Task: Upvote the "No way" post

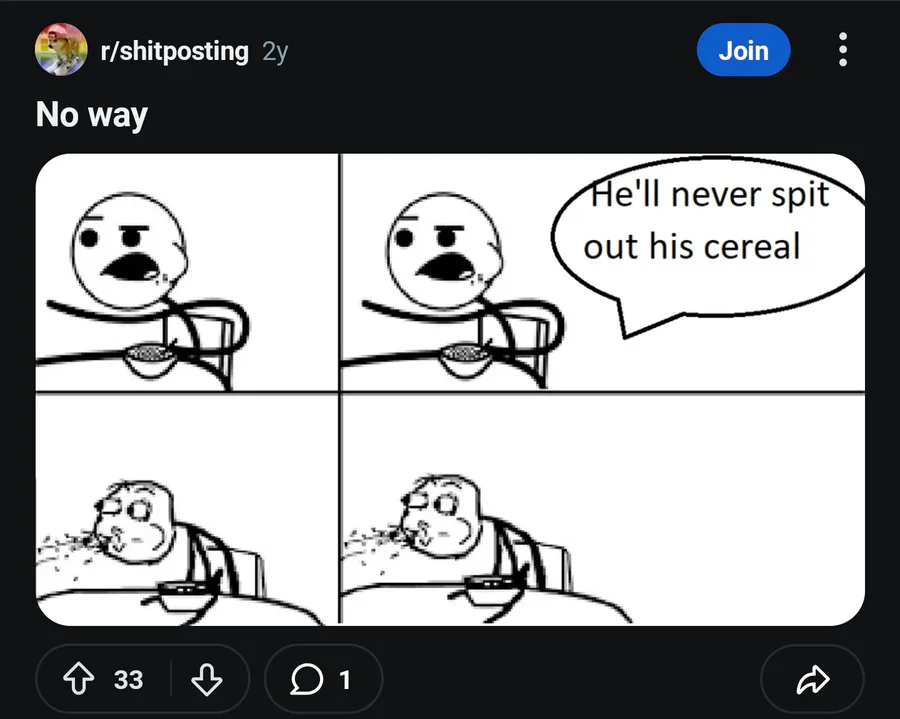Action: 78,679
